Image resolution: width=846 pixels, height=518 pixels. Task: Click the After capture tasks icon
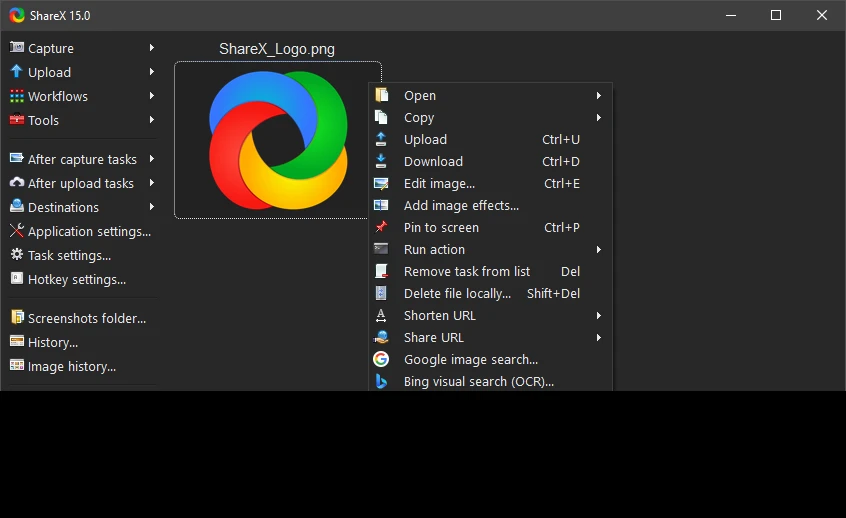click(17, 158)
